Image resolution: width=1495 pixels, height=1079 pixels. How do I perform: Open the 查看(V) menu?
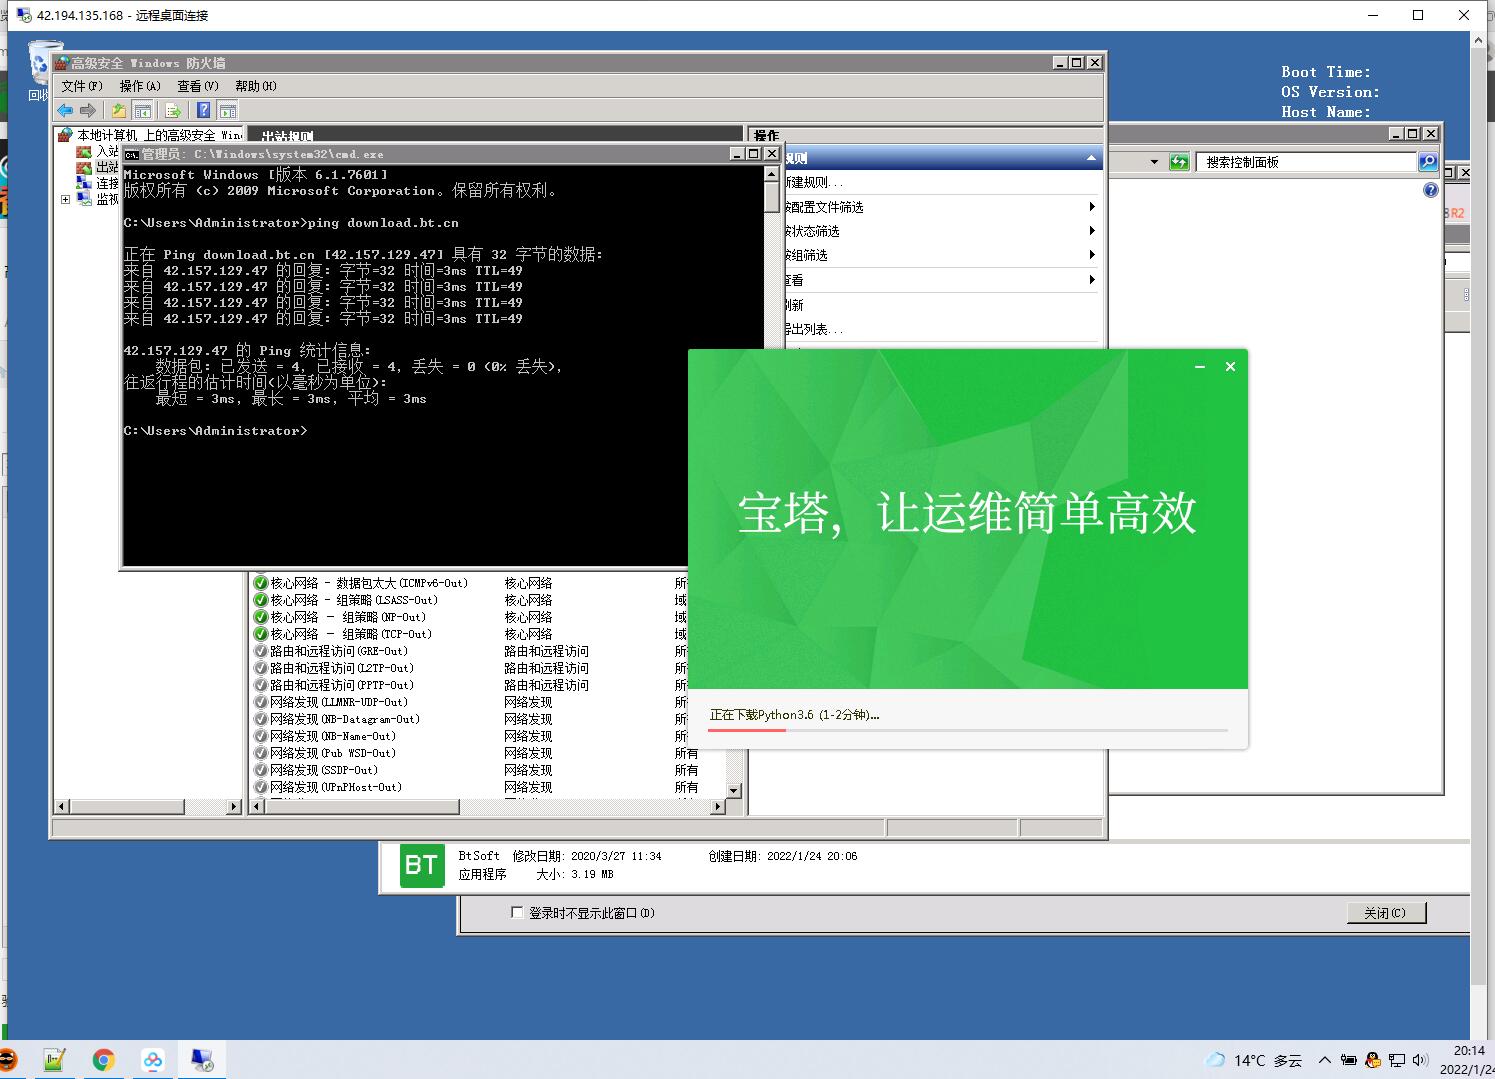198,86
